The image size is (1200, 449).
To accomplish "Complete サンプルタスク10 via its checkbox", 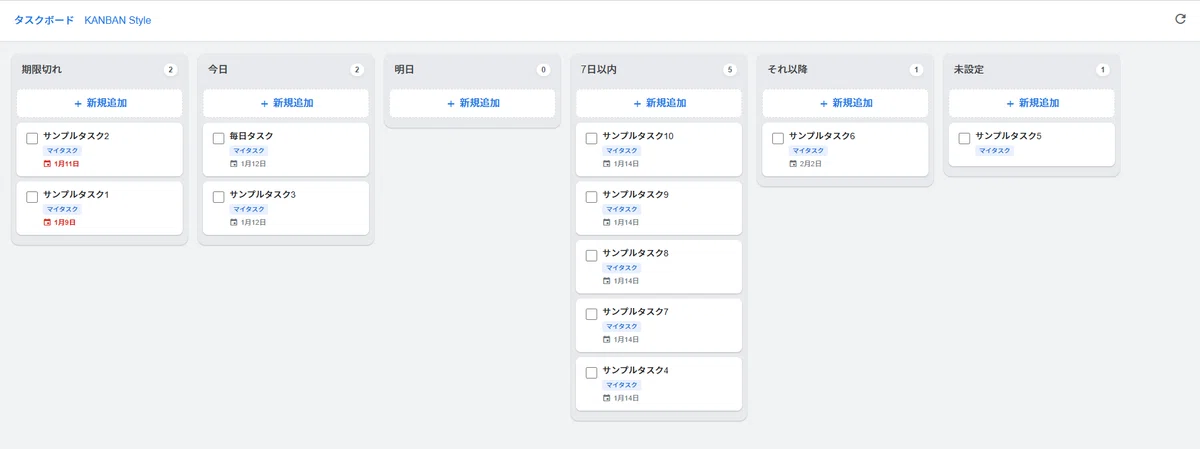I will click(591, 138).
